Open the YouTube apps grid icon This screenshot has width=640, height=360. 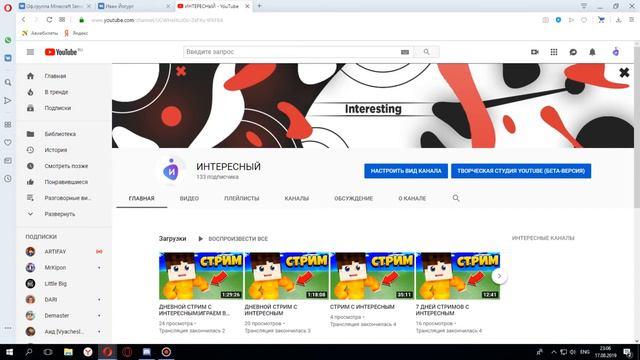[554, 52]
